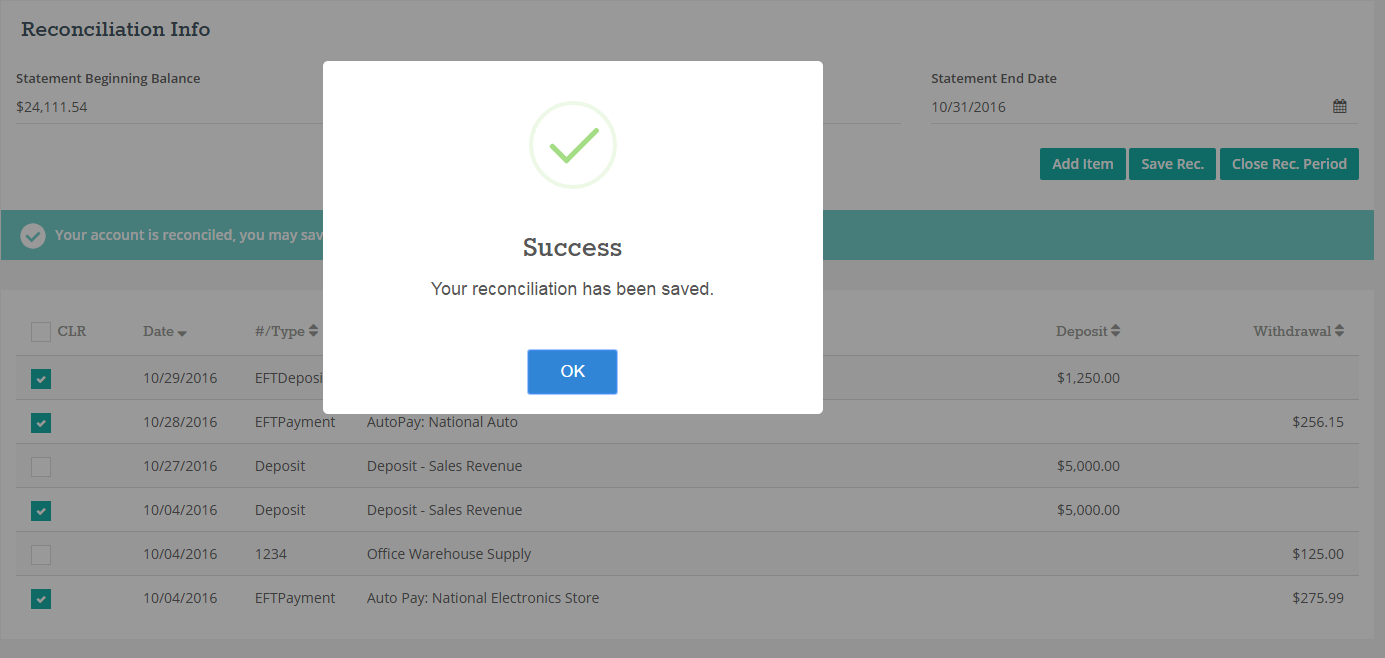The height and width of the screenshot is (658, 1385).
Task: Click the 'Your reconciliation has been saved.' message
Action: pyautogui.click(x=572, y=289)
